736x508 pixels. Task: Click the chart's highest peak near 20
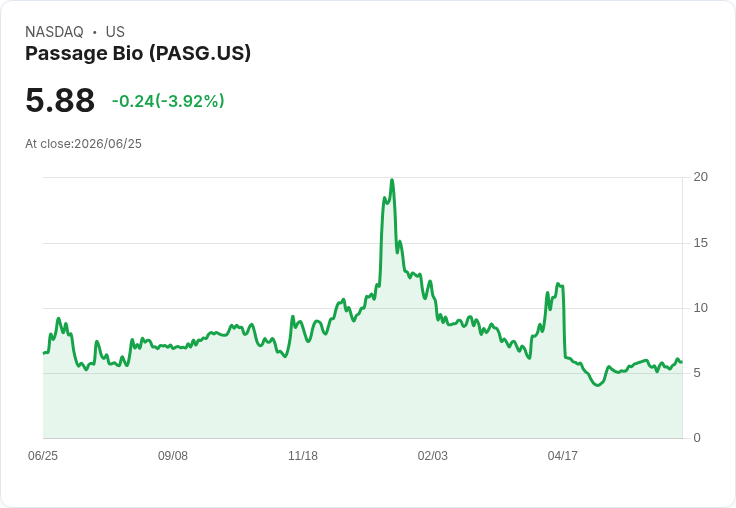[x=392, y=180]
